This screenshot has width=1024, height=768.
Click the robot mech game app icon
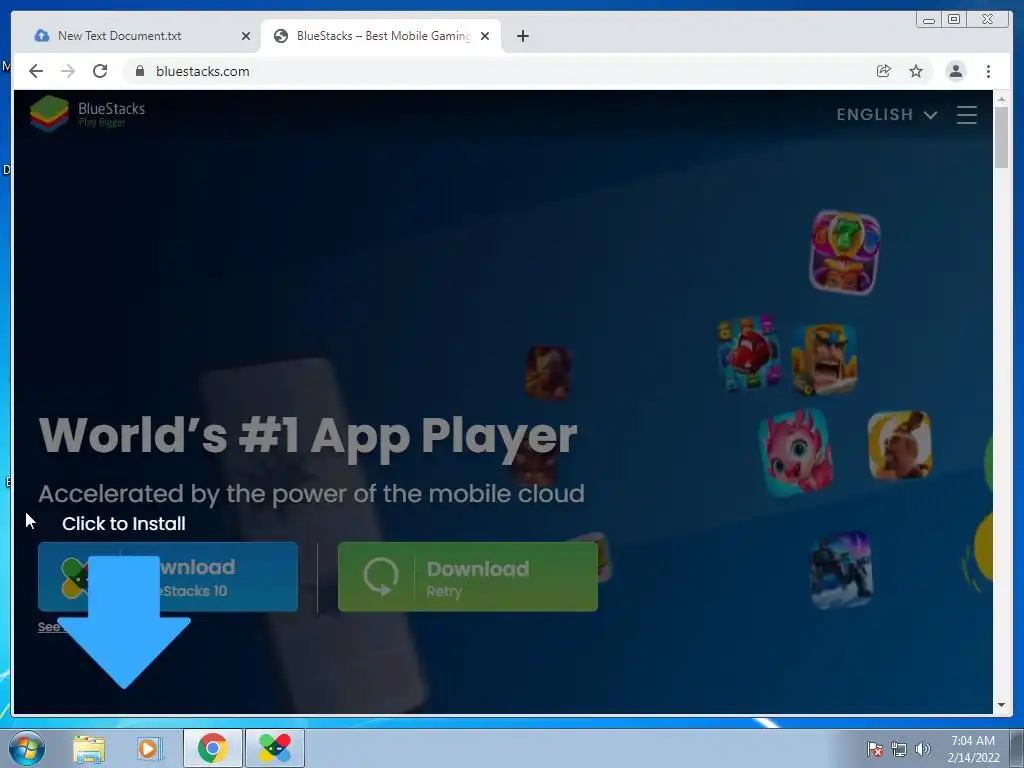coord(842,570)
